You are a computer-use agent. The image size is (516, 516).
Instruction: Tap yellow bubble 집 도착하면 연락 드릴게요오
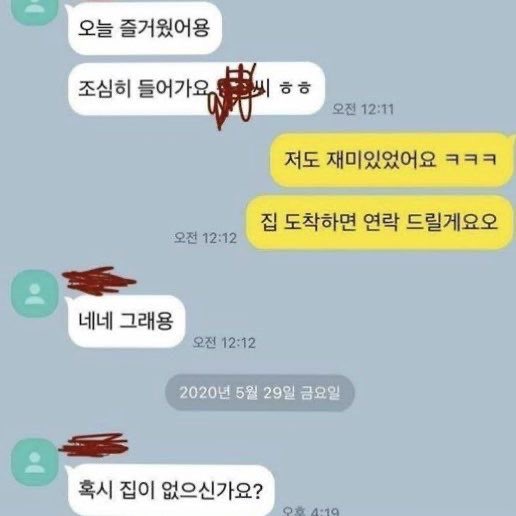tap(379, 222)
